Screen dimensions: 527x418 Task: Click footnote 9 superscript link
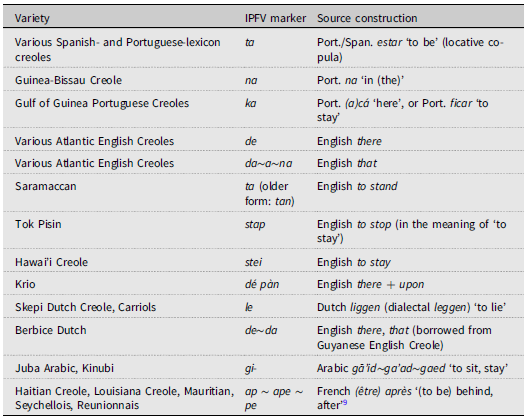click(x=345, y=402)
